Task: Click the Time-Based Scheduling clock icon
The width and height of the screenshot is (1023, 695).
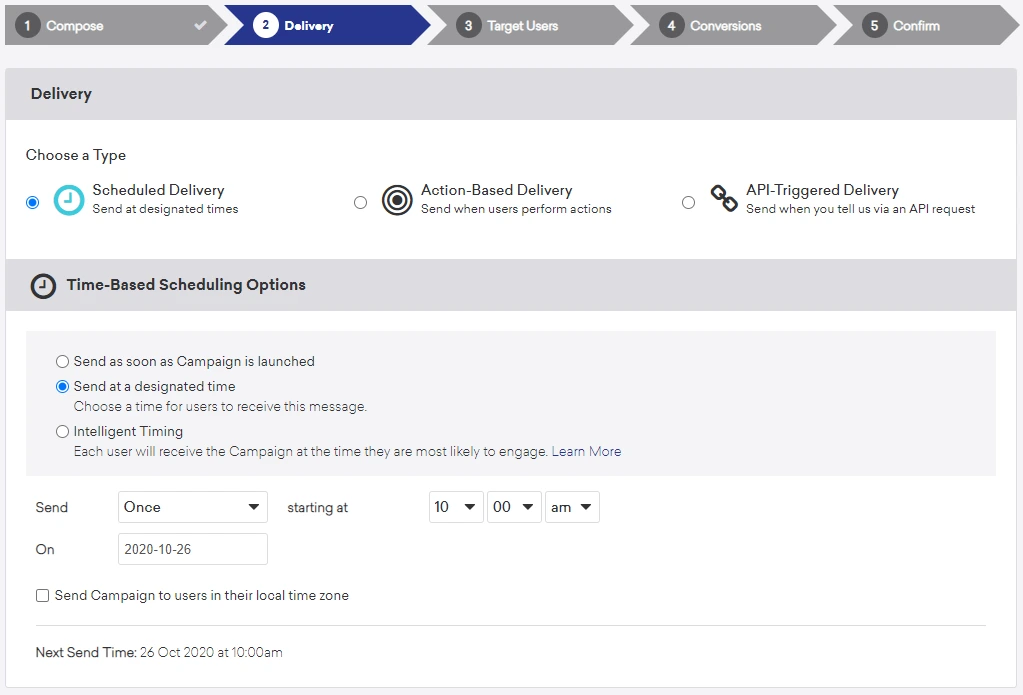Action: point(43,286)
